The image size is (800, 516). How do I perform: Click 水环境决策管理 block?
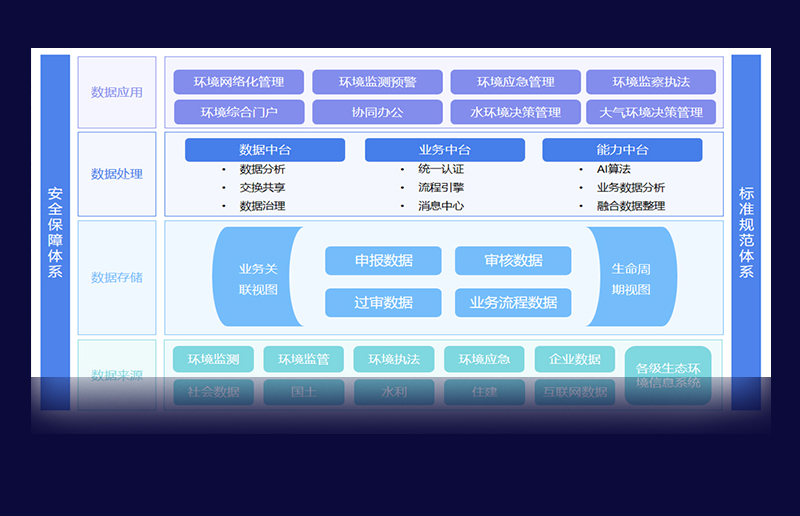pyautogui.click(x=515, y=112)
